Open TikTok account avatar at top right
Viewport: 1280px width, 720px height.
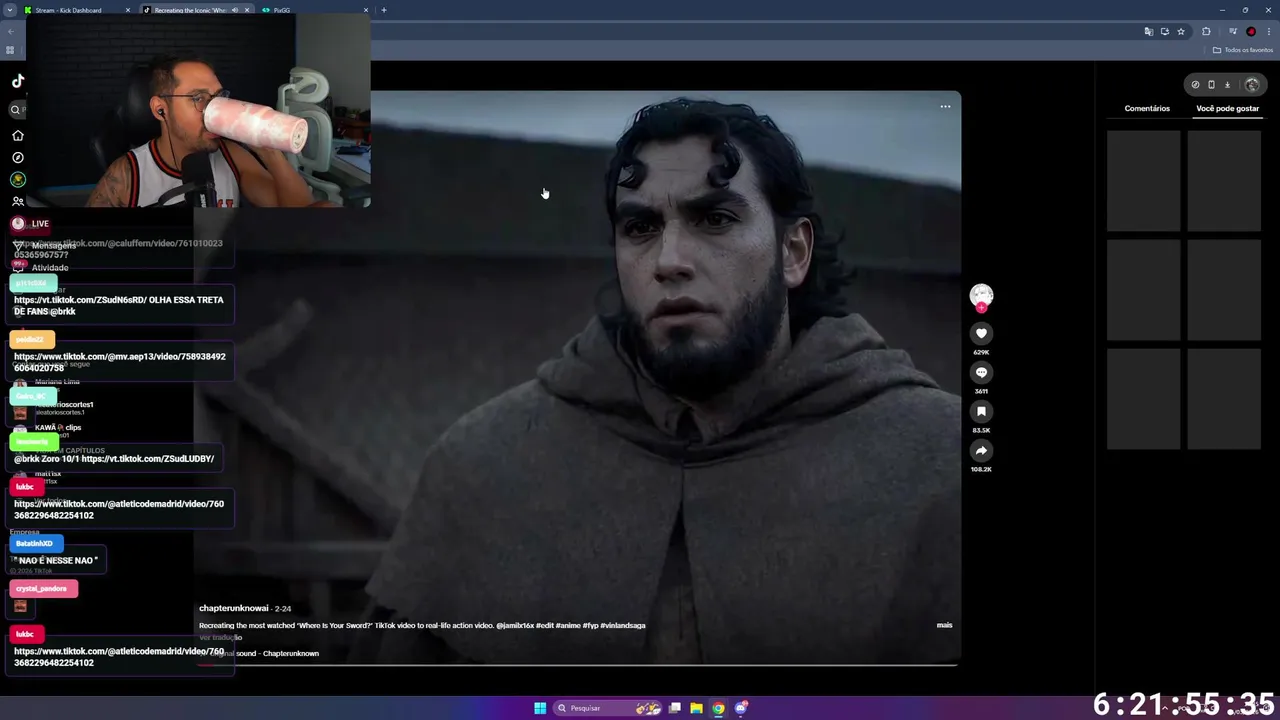1252,85
